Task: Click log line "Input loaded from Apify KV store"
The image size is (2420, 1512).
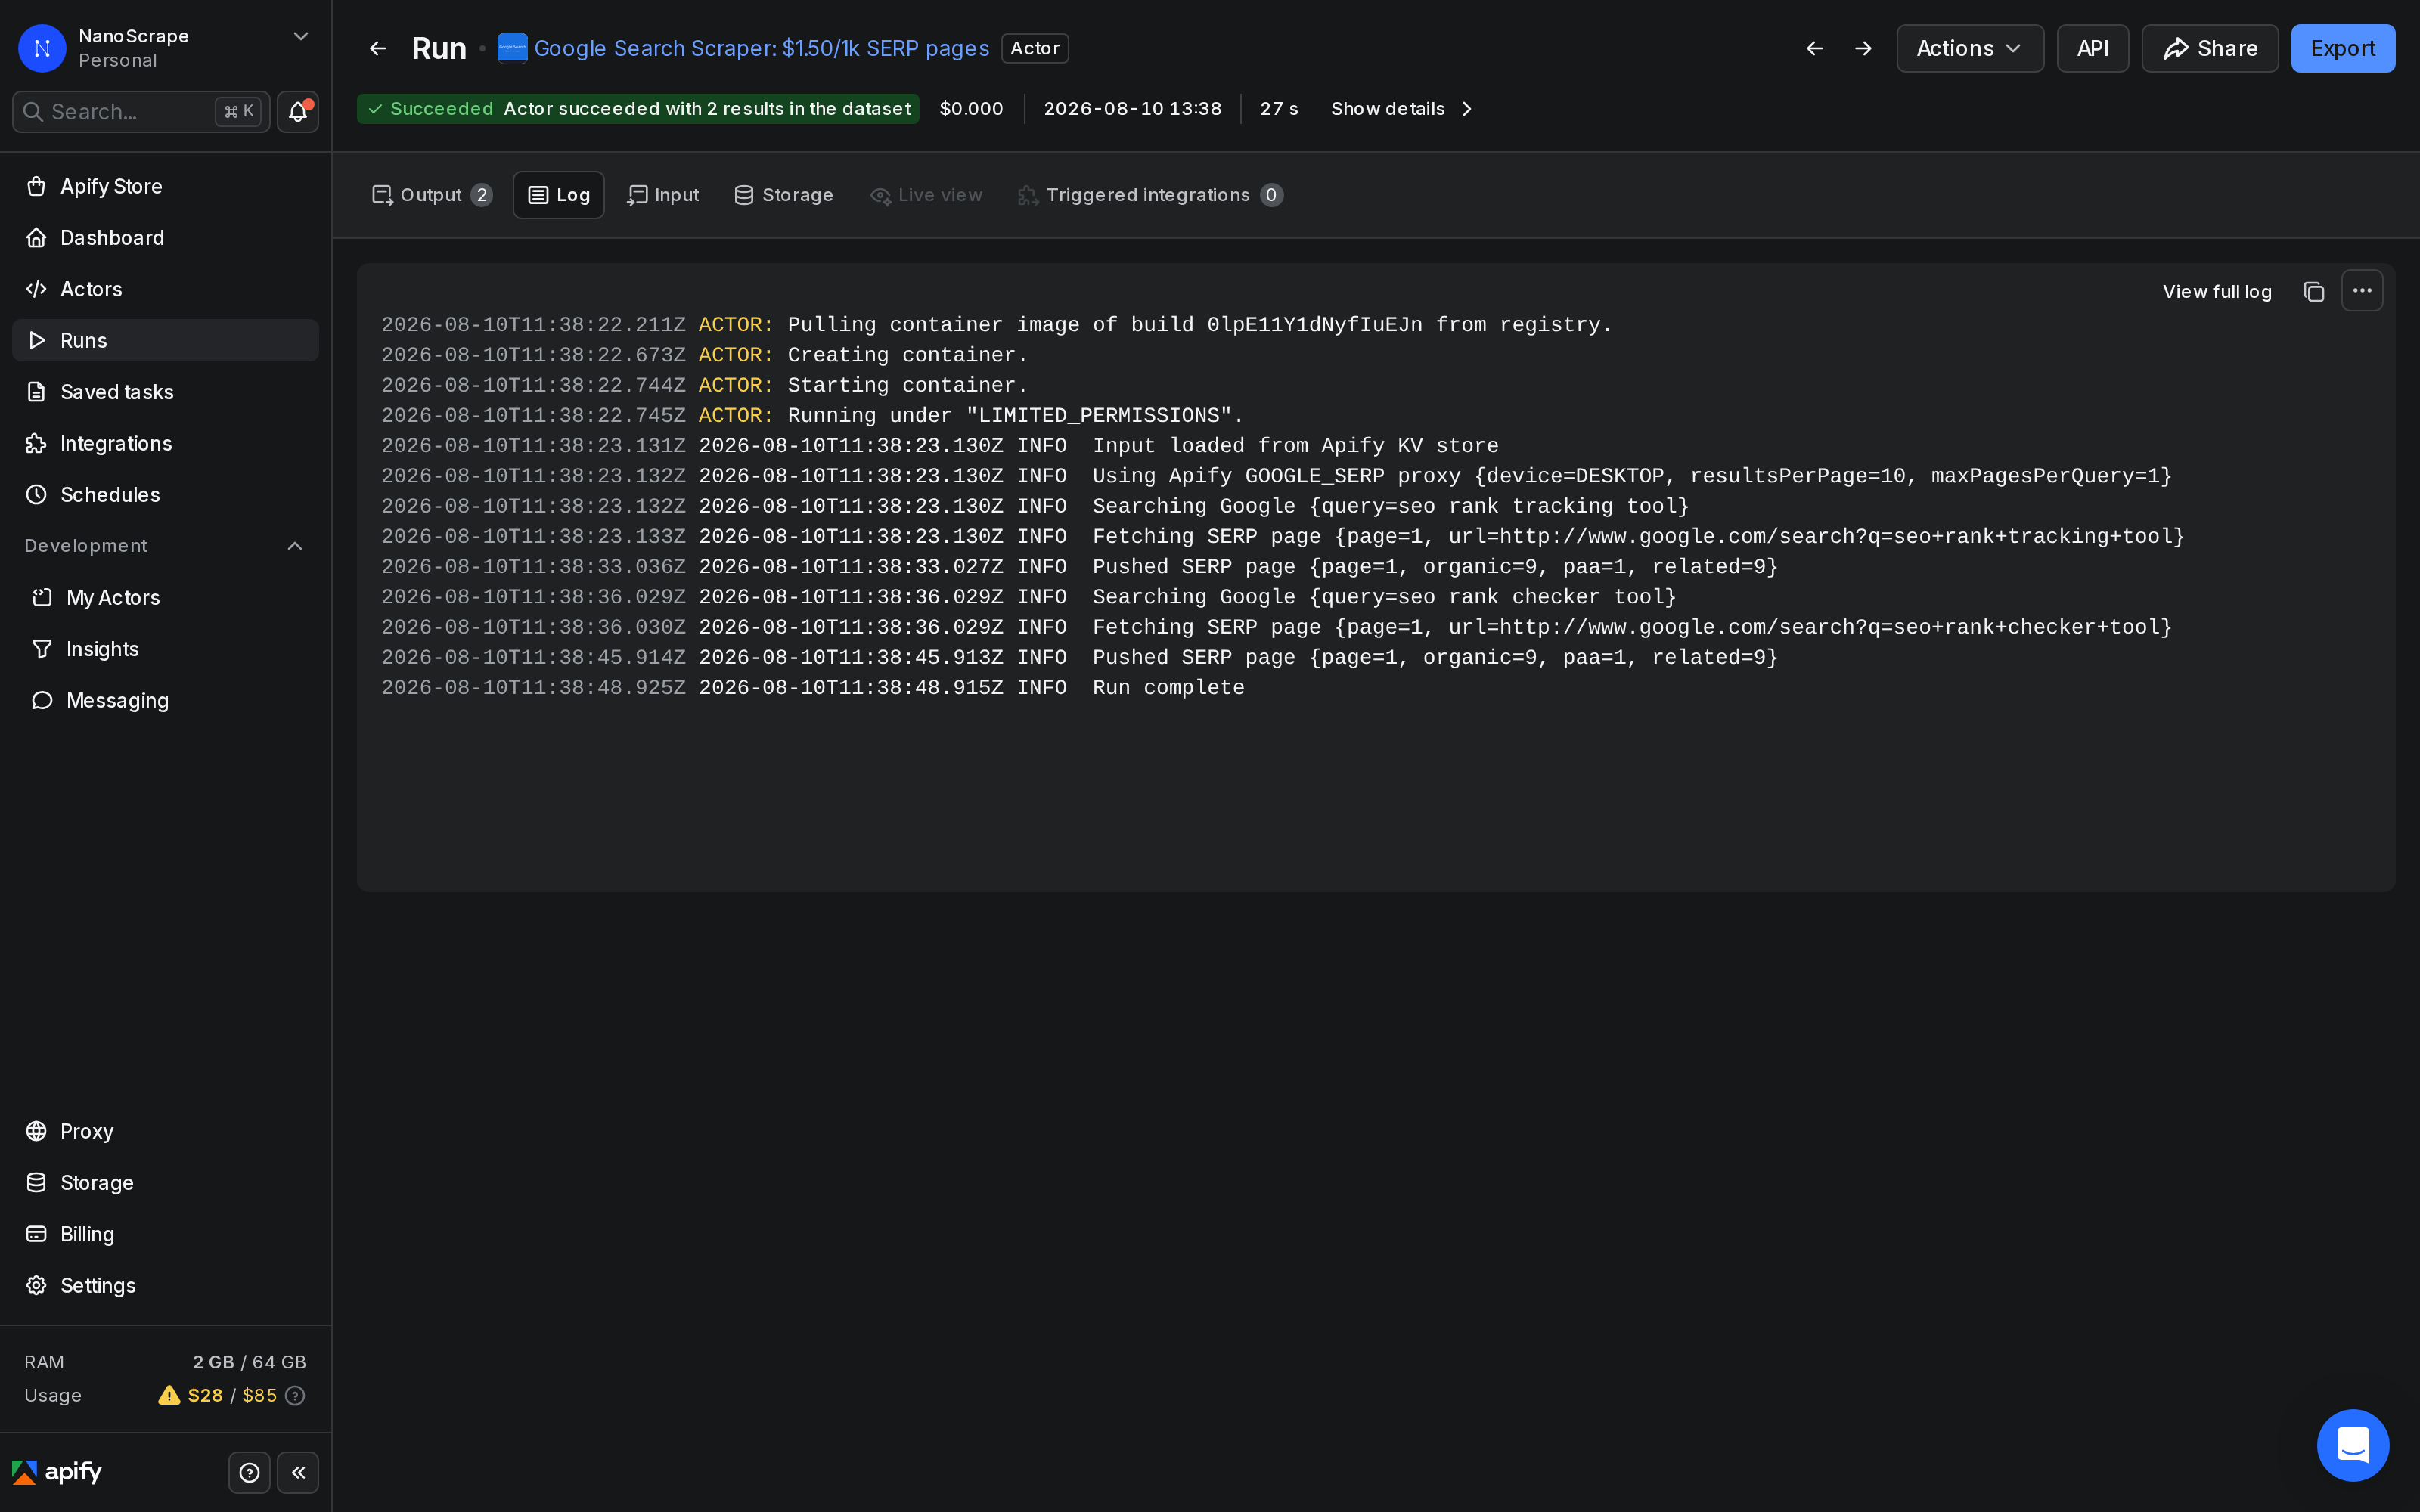Action: [x=940, y=446]
